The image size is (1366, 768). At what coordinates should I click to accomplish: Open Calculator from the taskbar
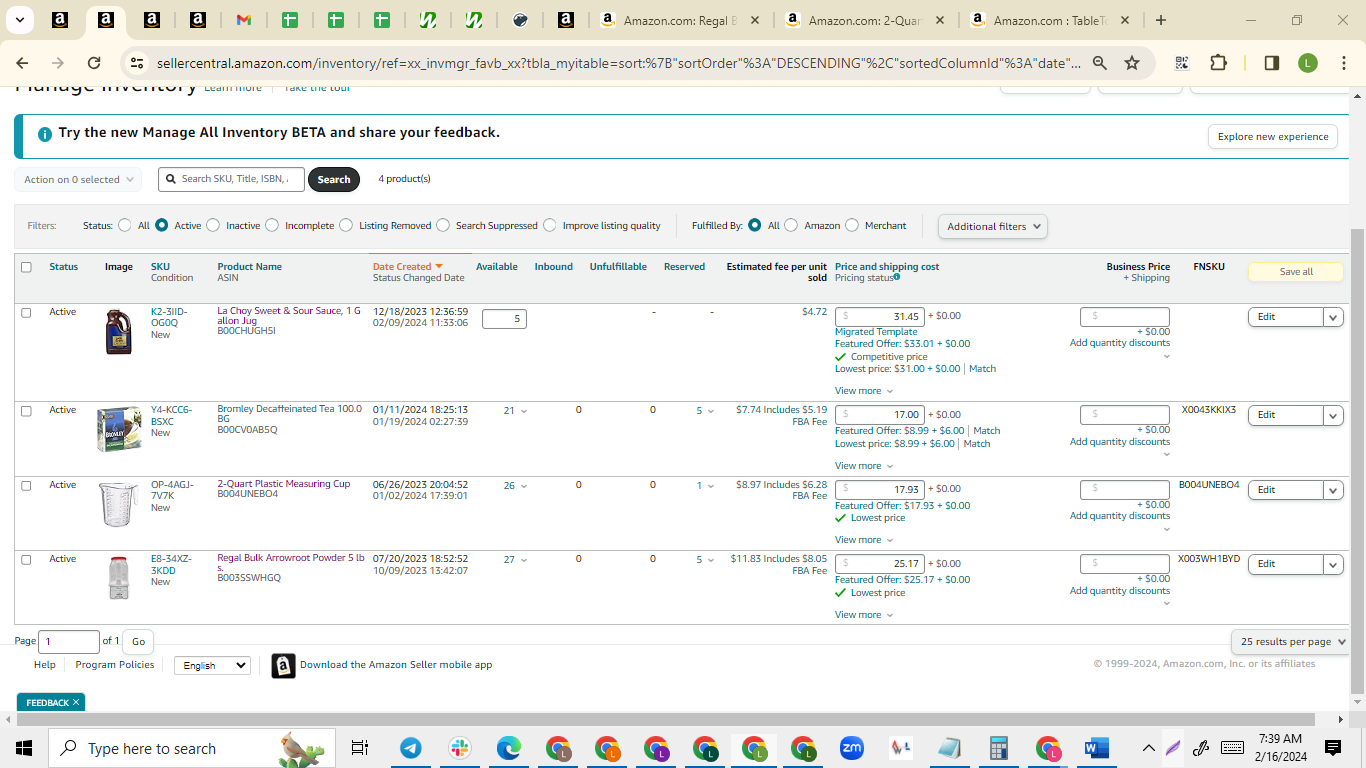(x=997, y=748)
